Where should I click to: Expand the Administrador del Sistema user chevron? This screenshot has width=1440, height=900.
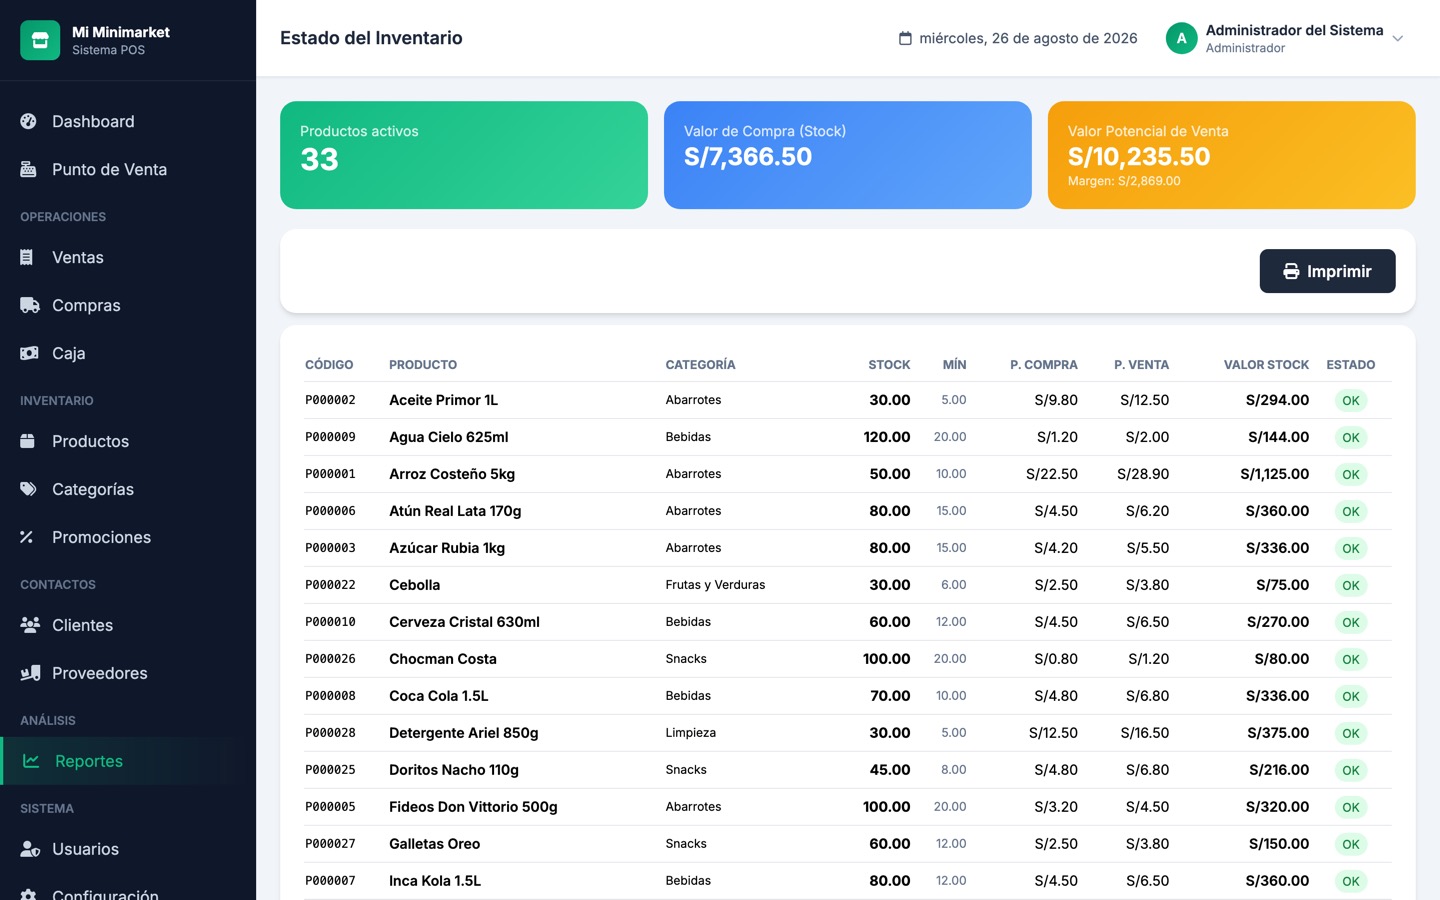(x=1398, y=39)
